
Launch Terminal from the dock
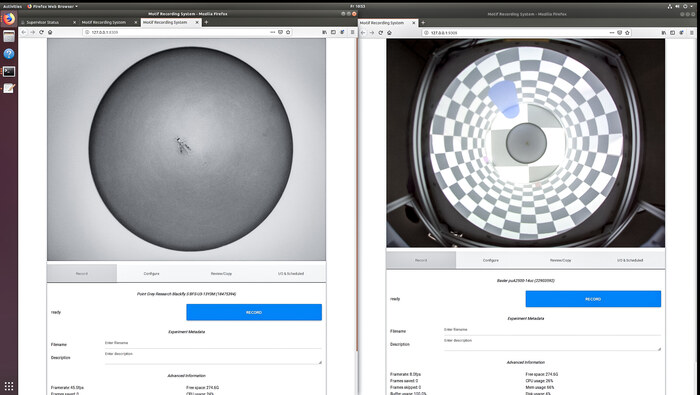pyautogui.click(x=9, y=71)
